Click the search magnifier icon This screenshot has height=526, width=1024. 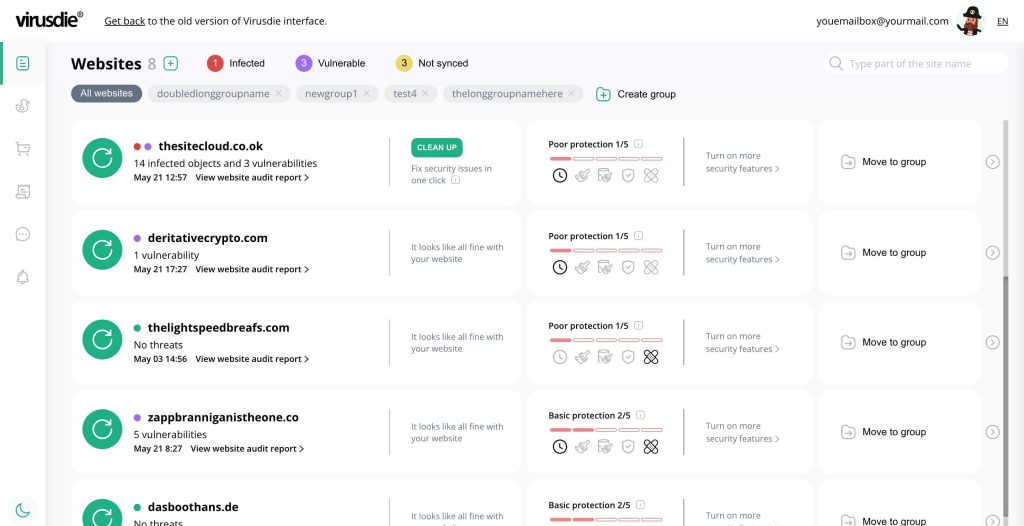[x=836, y=63]
